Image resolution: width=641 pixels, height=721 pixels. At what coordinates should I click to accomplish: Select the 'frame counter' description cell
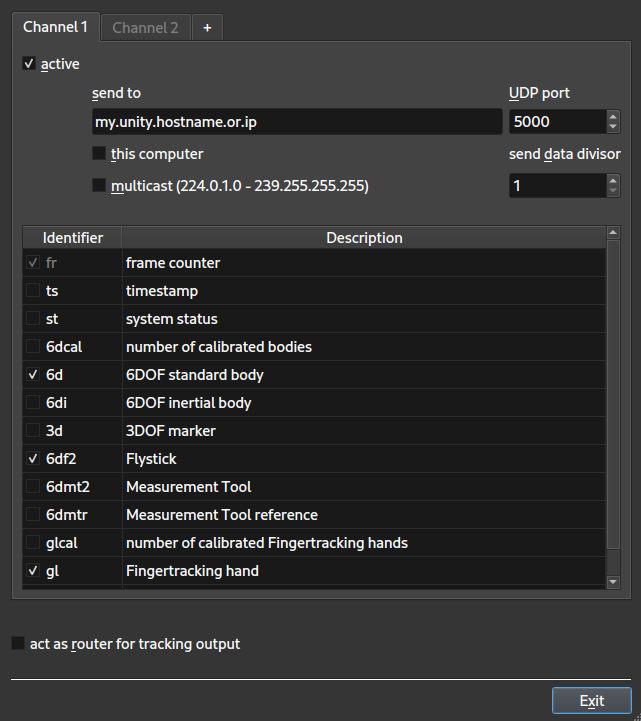pyautogui.click(x=364, y=263)
